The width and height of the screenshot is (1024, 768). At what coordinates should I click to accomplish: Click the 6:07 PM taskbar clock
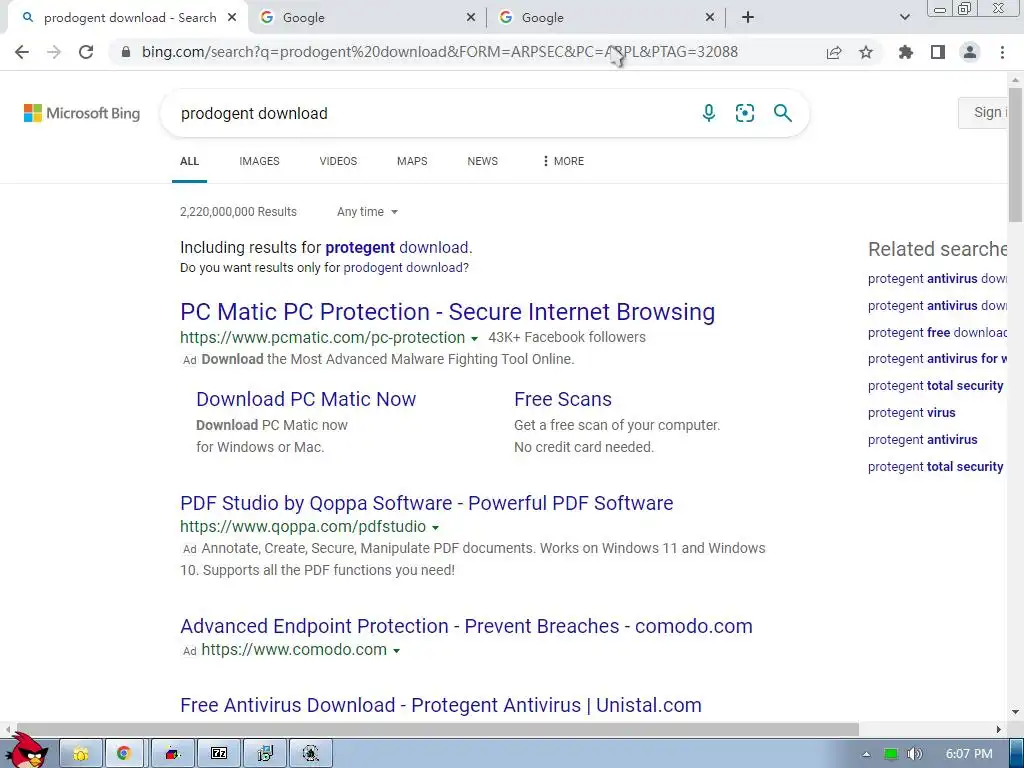968,754
